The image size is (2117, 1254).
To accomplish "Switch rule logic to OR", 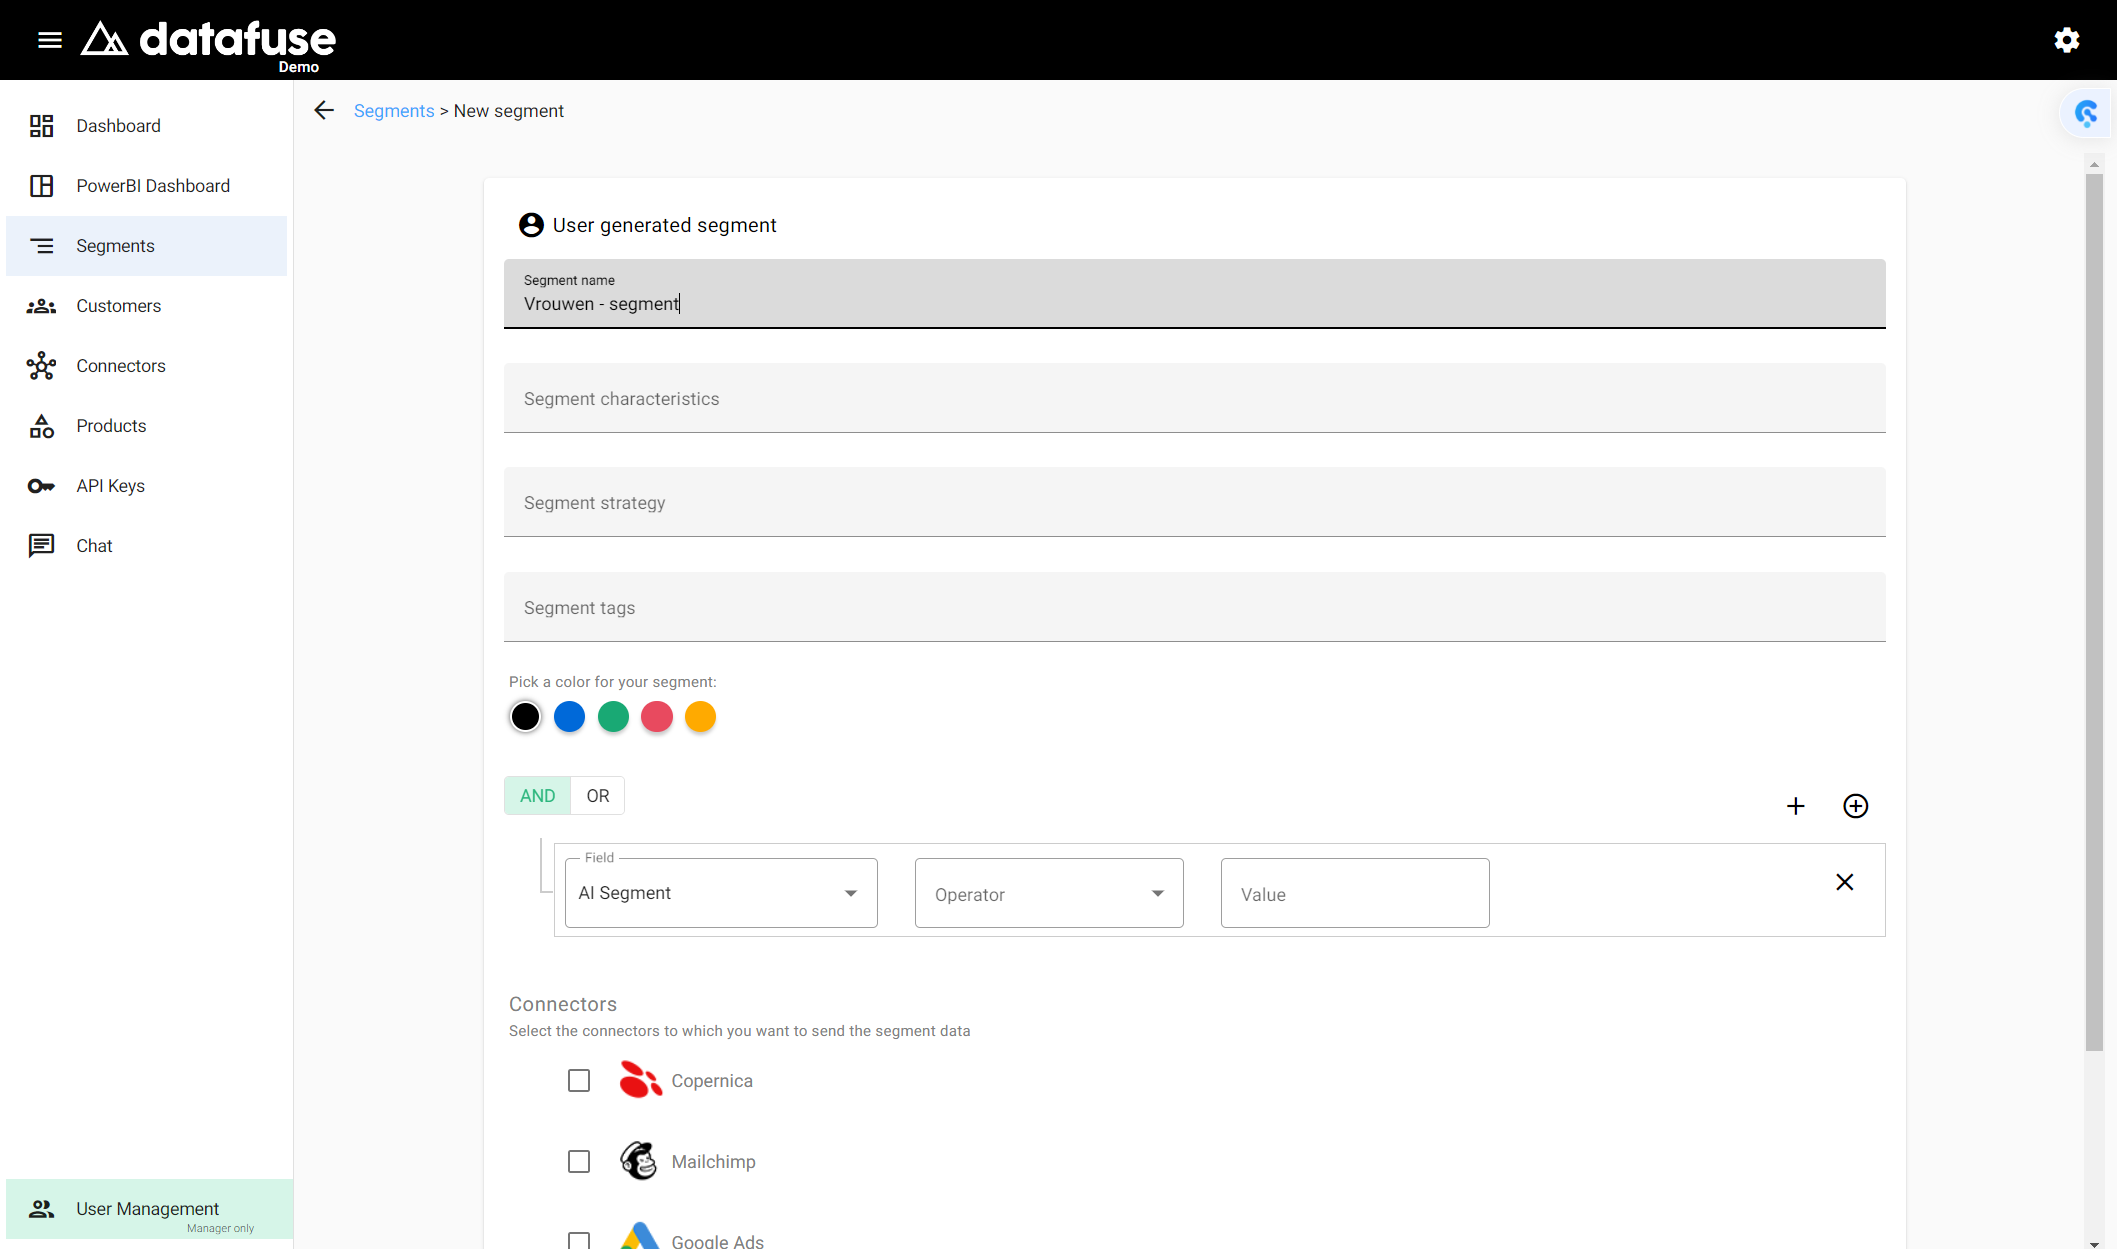I will point(598,796).
